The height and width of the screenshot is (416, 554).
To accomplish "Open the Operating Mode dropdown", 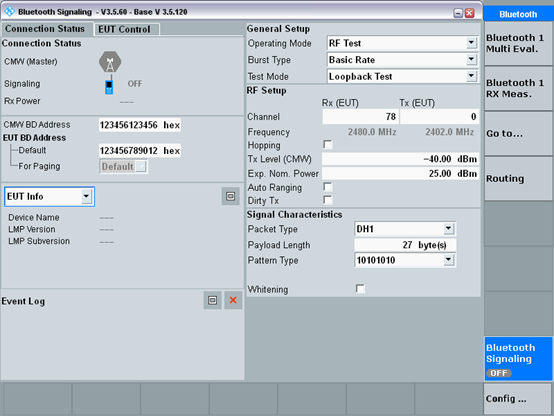I will (x=471, y=43).
